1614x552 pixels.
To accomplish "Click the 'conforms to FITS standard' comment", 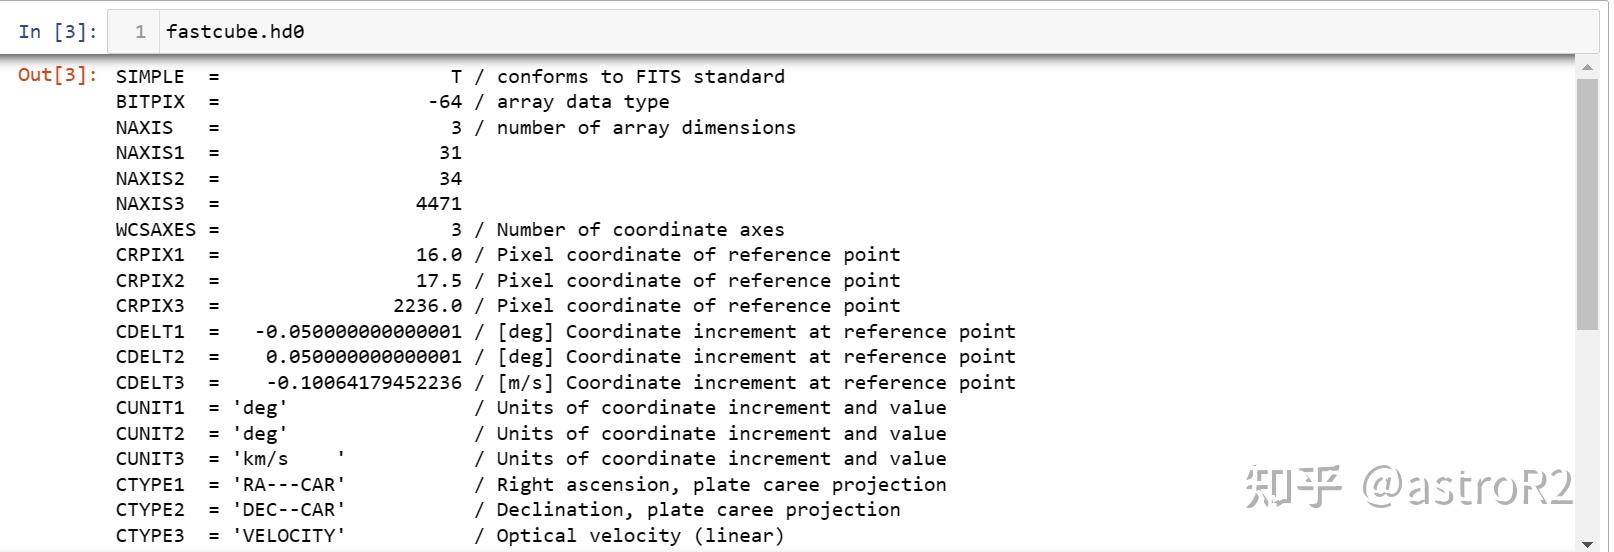I will [641, 77].
